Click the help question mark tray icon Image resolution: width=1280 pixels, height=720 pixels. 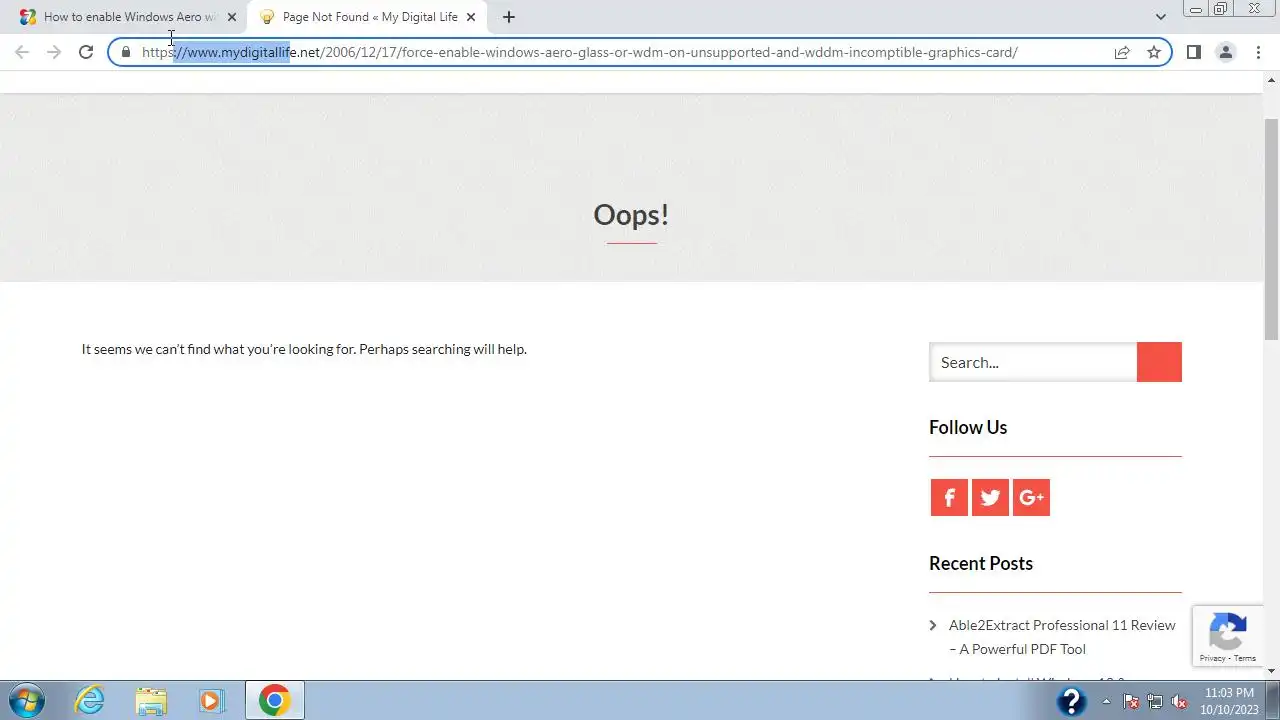[1071, 701]
